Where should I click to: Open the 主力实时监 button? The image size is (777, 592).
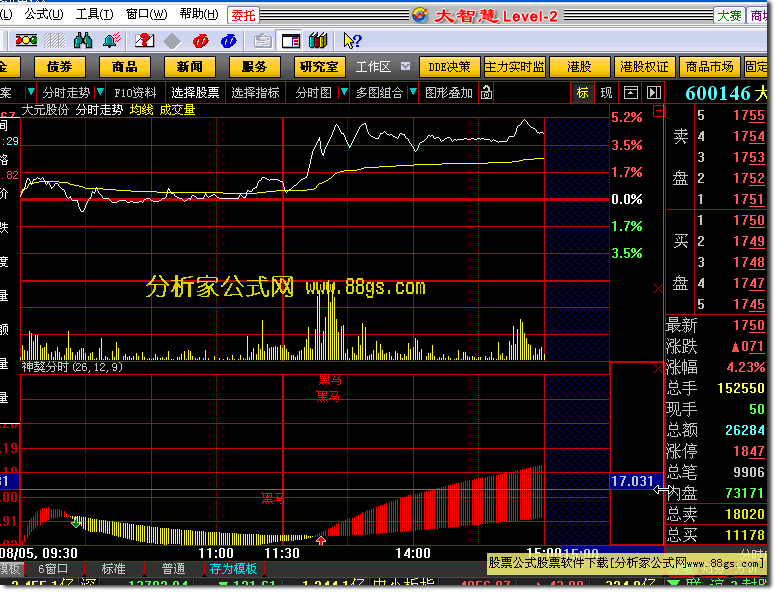(514, 66)
